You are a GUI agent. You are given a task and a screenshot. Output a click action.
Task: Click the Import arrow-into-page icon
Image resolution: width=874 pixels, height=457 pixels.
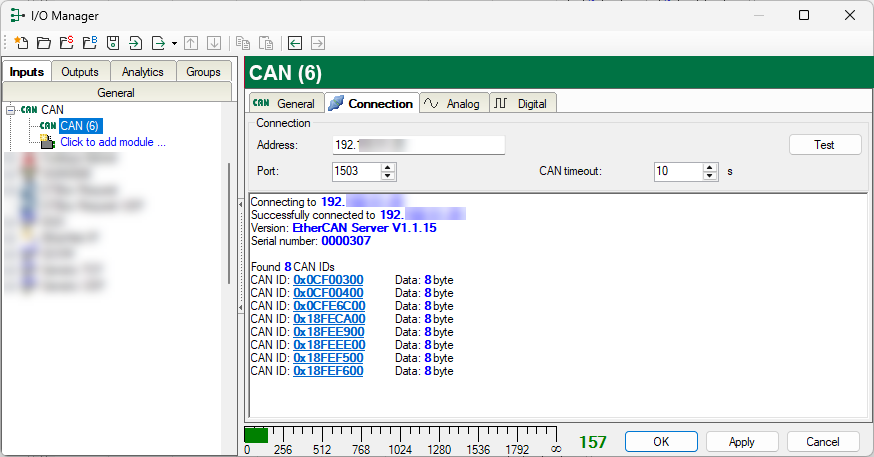tap(135, 43)
